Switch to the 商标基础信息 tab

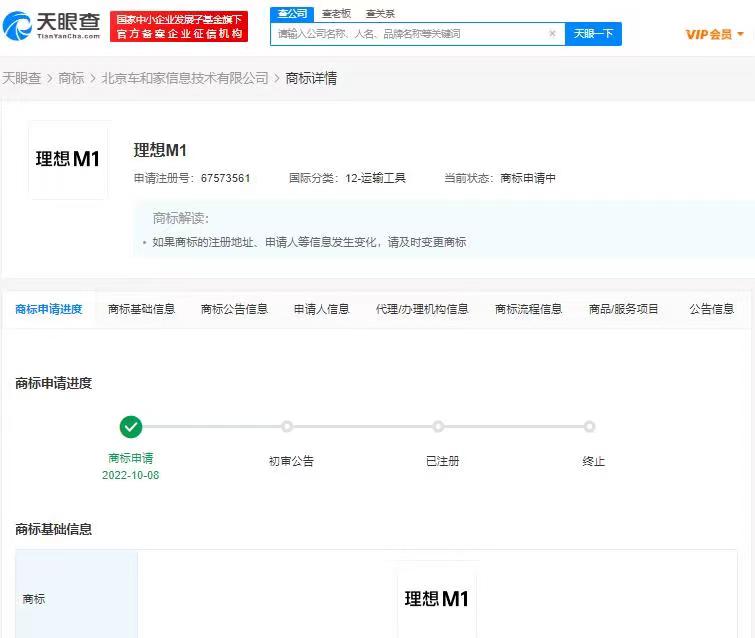(x=142, y=309)
